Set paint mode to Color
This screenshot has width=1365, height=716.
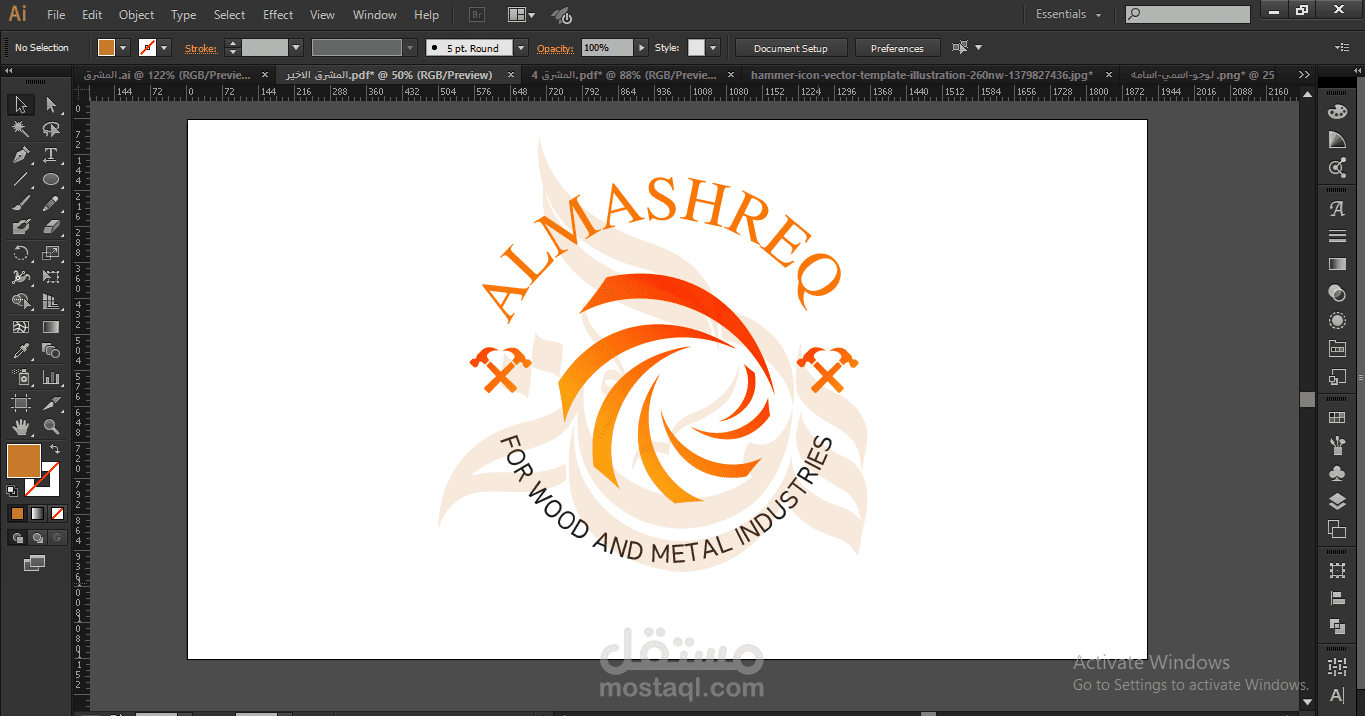pos(17,513)
